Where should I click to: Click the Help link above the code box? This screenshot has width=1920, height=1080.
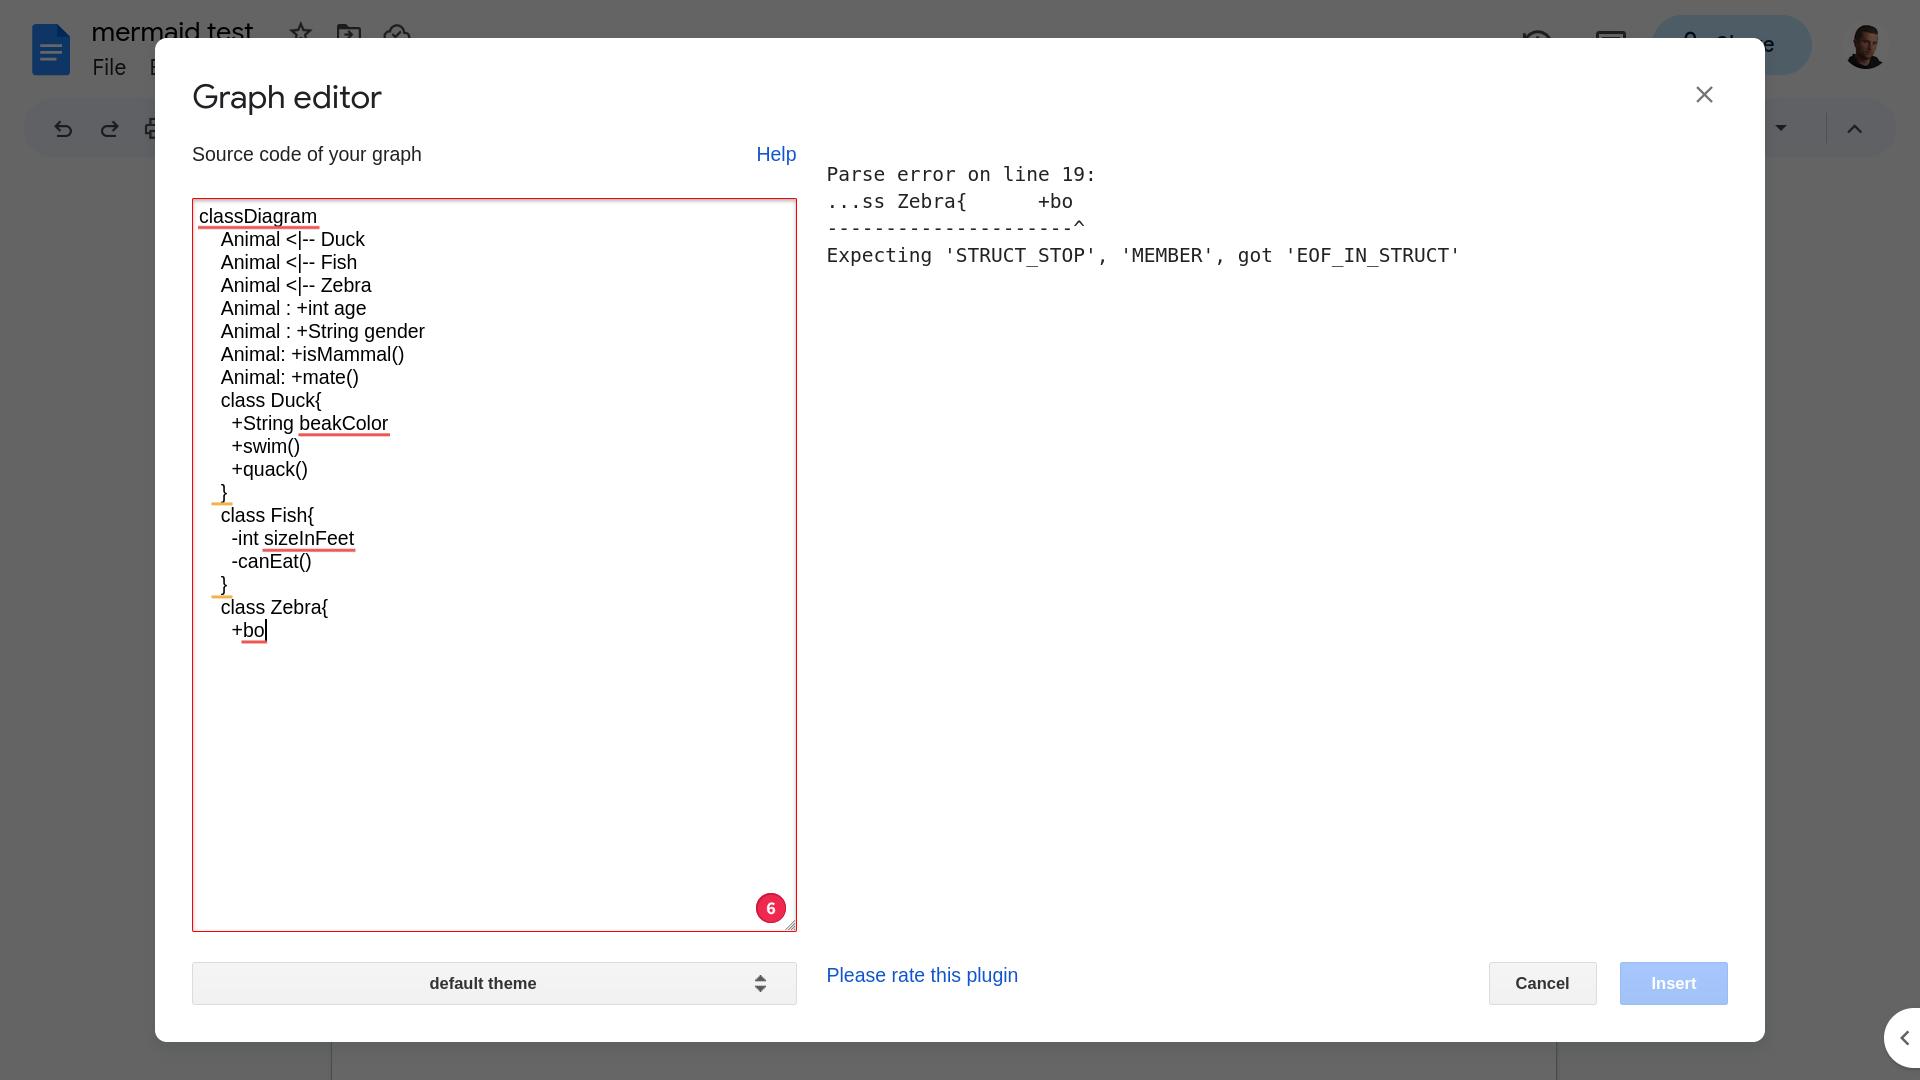tap(776, 154)
